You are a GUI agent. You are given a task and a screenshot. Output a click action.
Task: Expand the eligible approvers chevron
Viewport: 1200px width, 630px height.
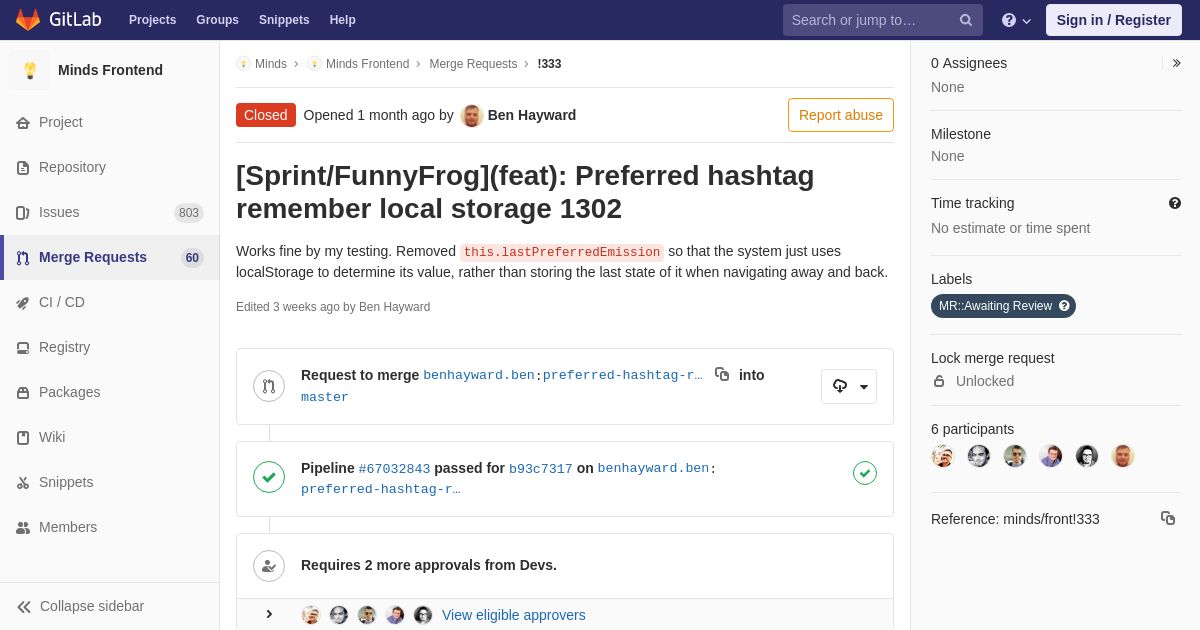click(x=269, y=614)
